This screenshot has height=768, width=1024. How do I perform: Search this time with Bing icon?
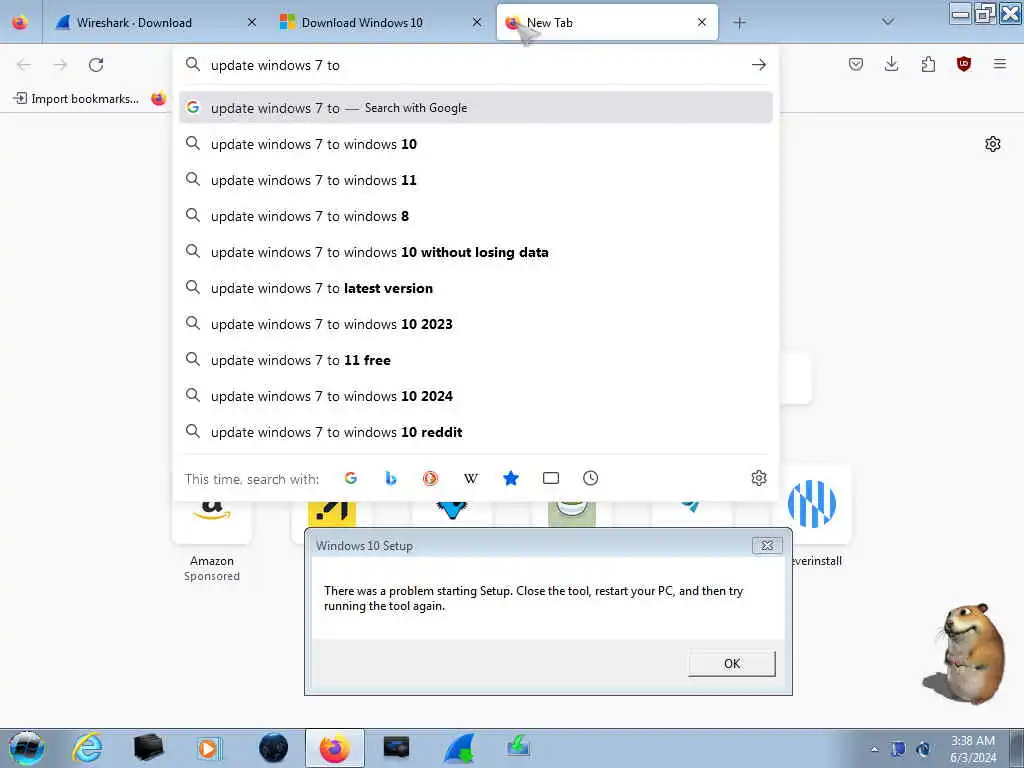tap(391, 478)
